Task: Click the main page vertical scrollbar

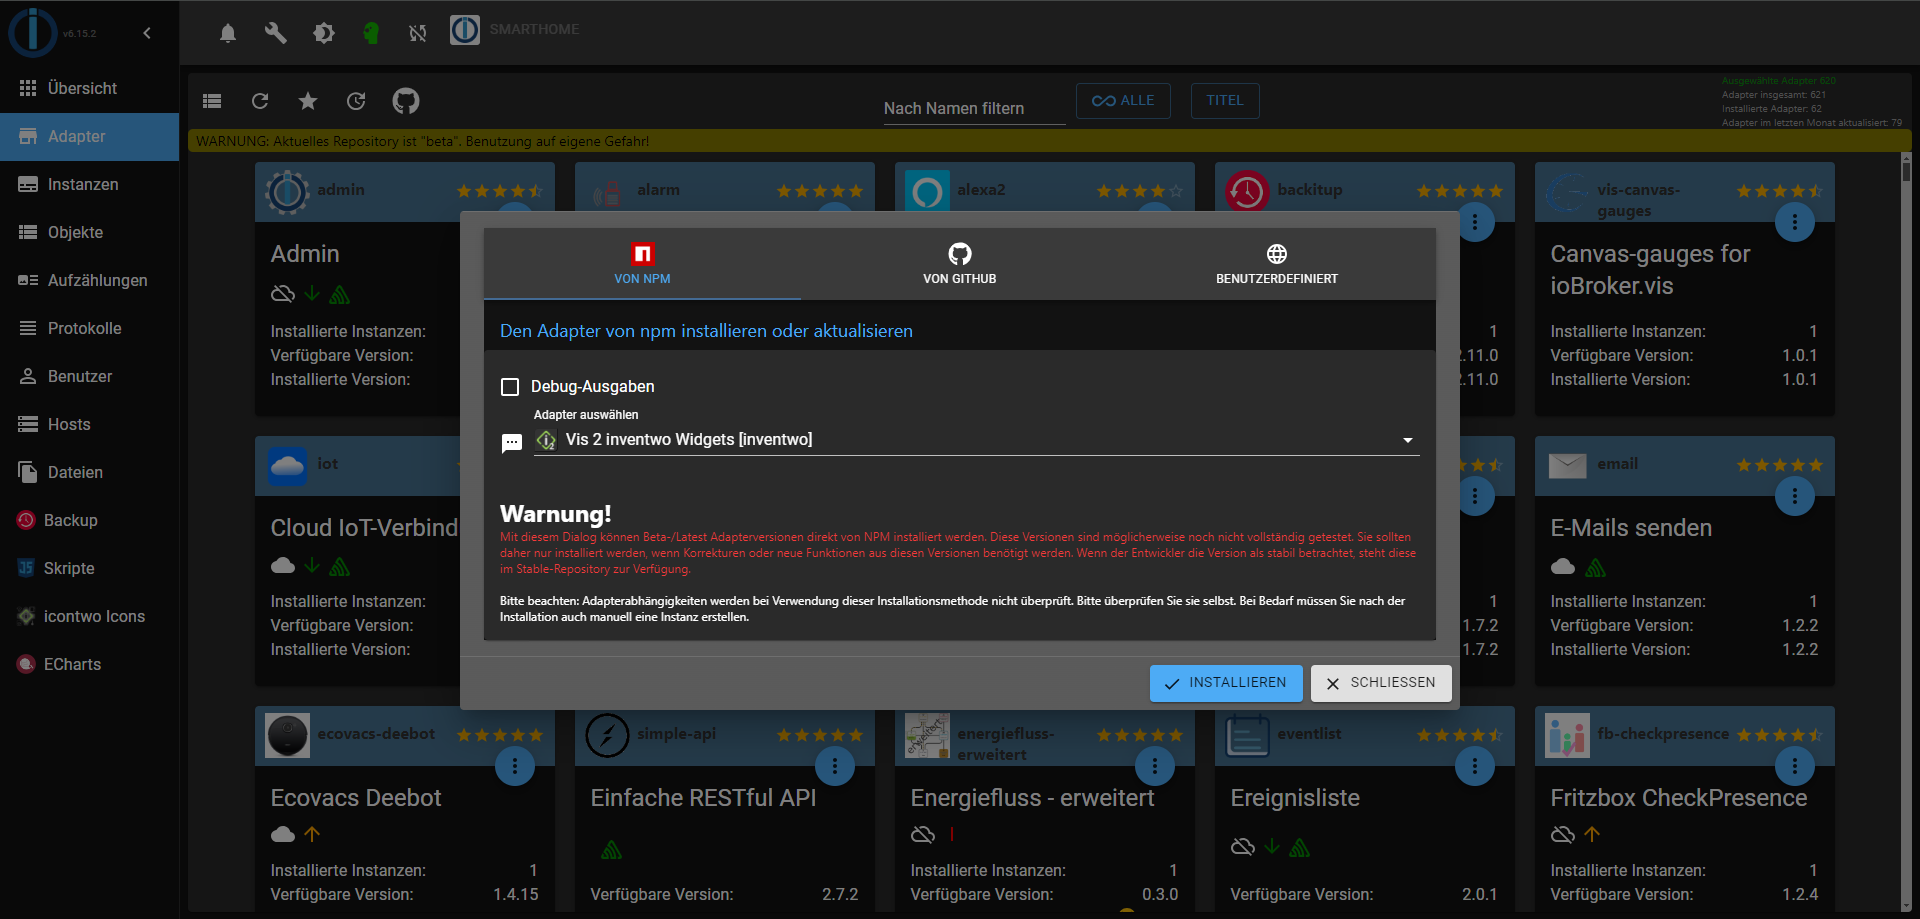Action: tap(1906, 530)
